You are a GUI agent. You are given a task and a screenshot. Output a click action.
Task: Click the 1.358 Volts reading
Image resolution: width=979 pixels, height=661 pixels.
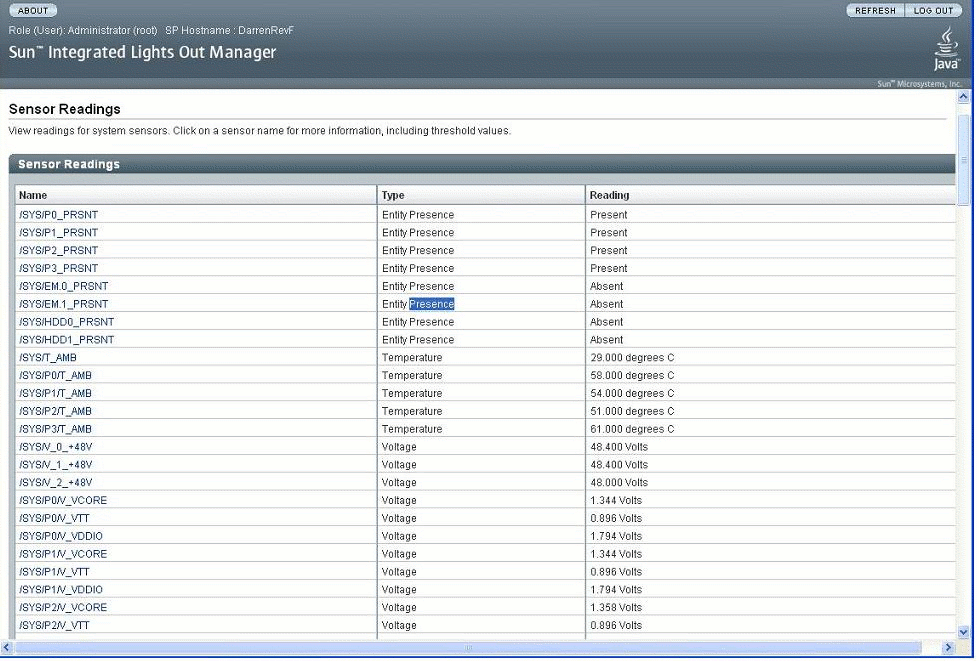[616, 608]
